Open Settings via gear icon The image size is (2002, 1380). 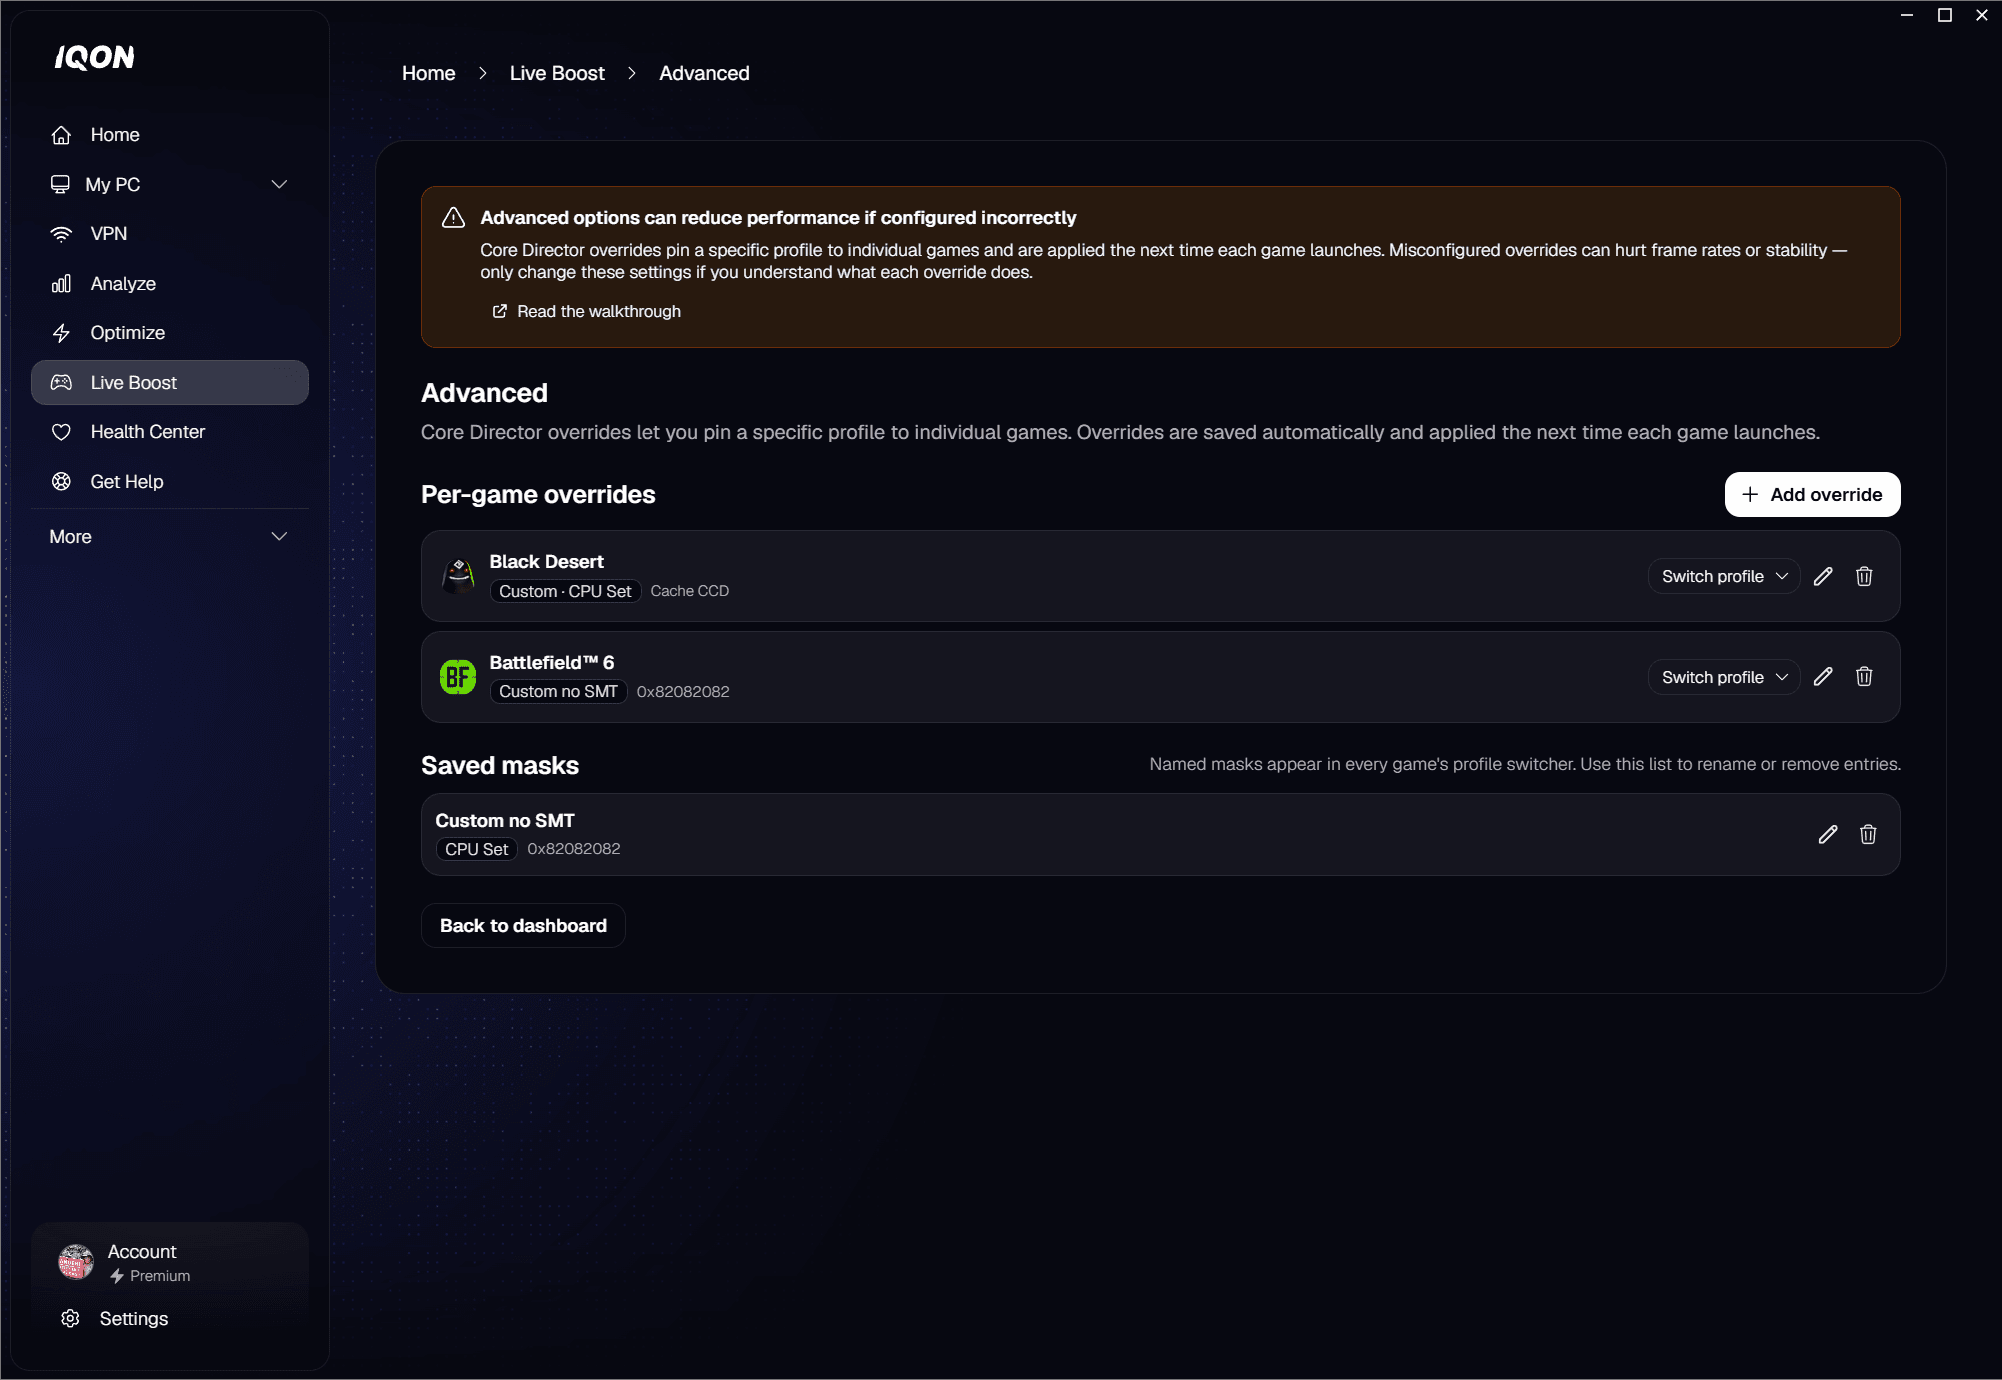coord(70,1319)
